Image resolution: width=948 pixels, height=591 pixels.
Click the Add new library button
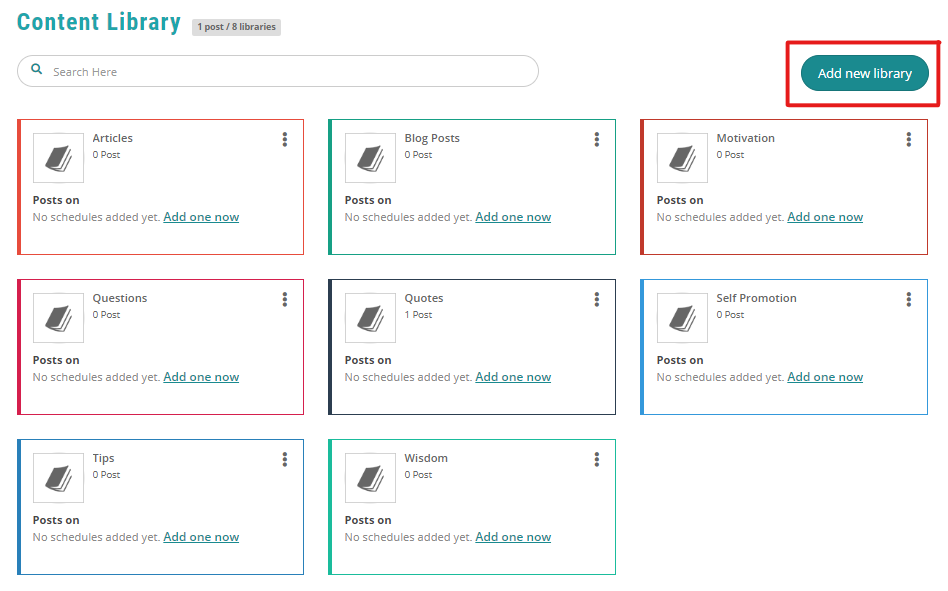pos(865,73)
